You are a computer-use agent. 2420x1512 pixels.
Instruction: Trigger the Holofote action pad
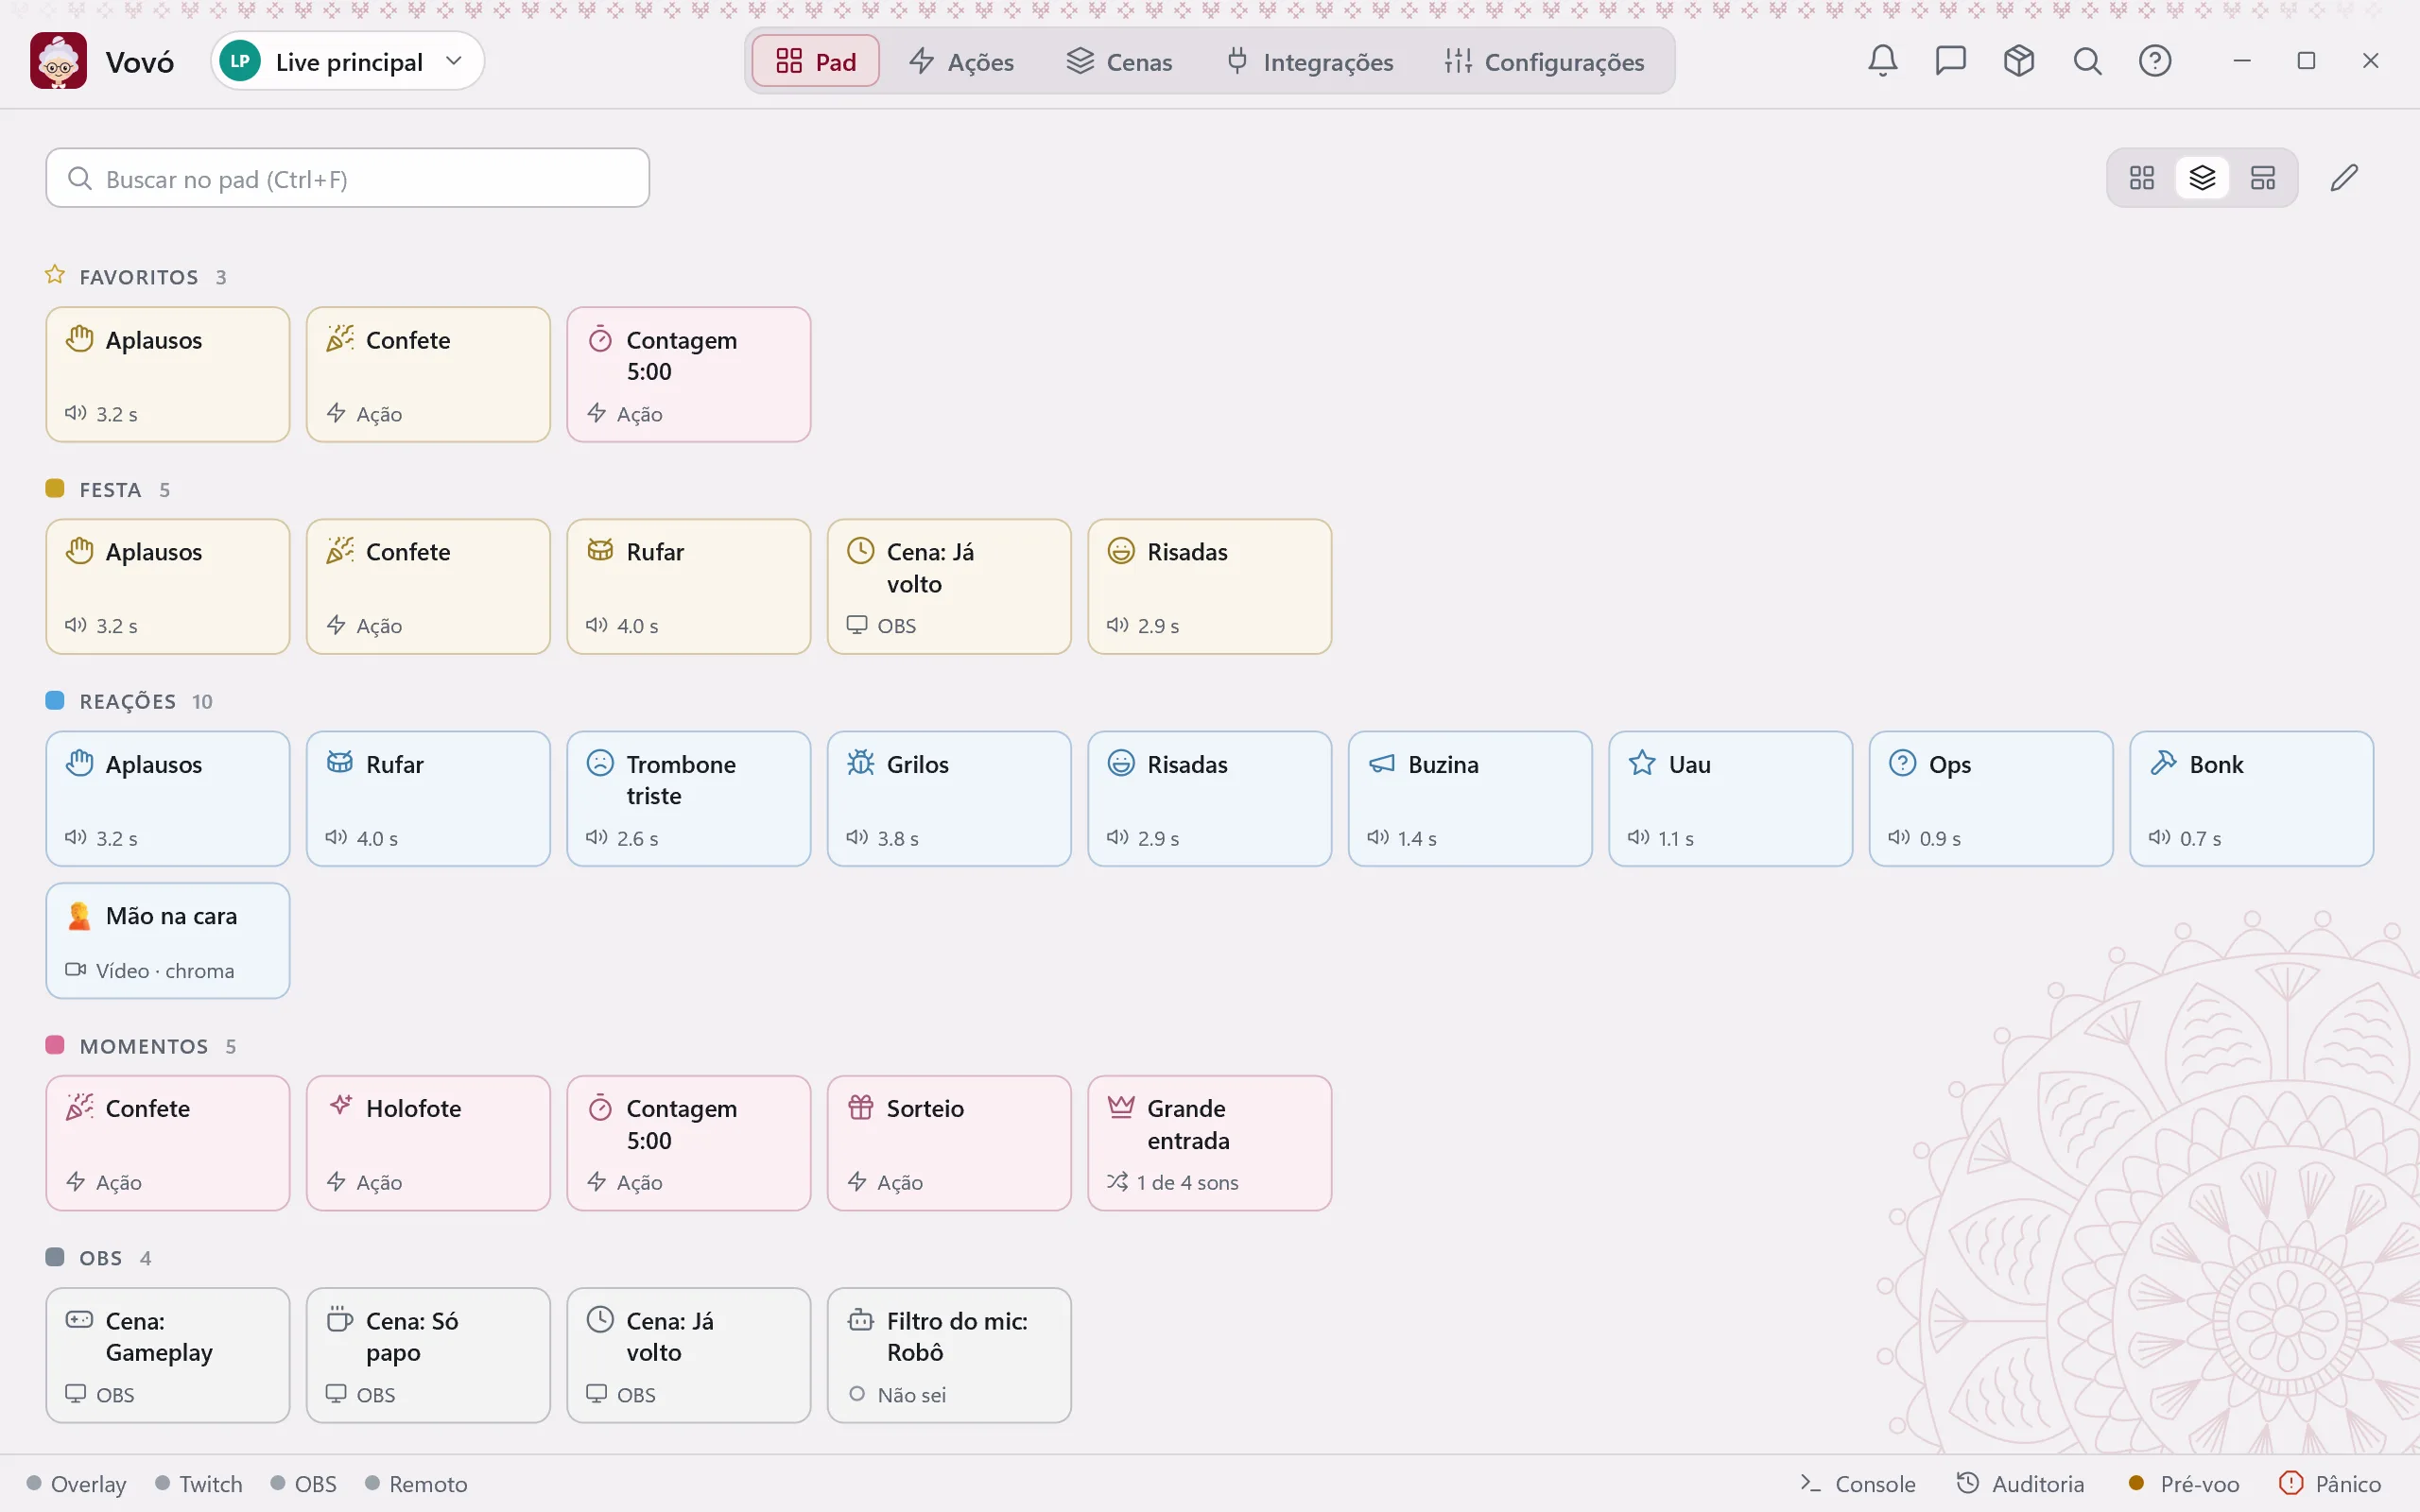[x=428, y=1143]
